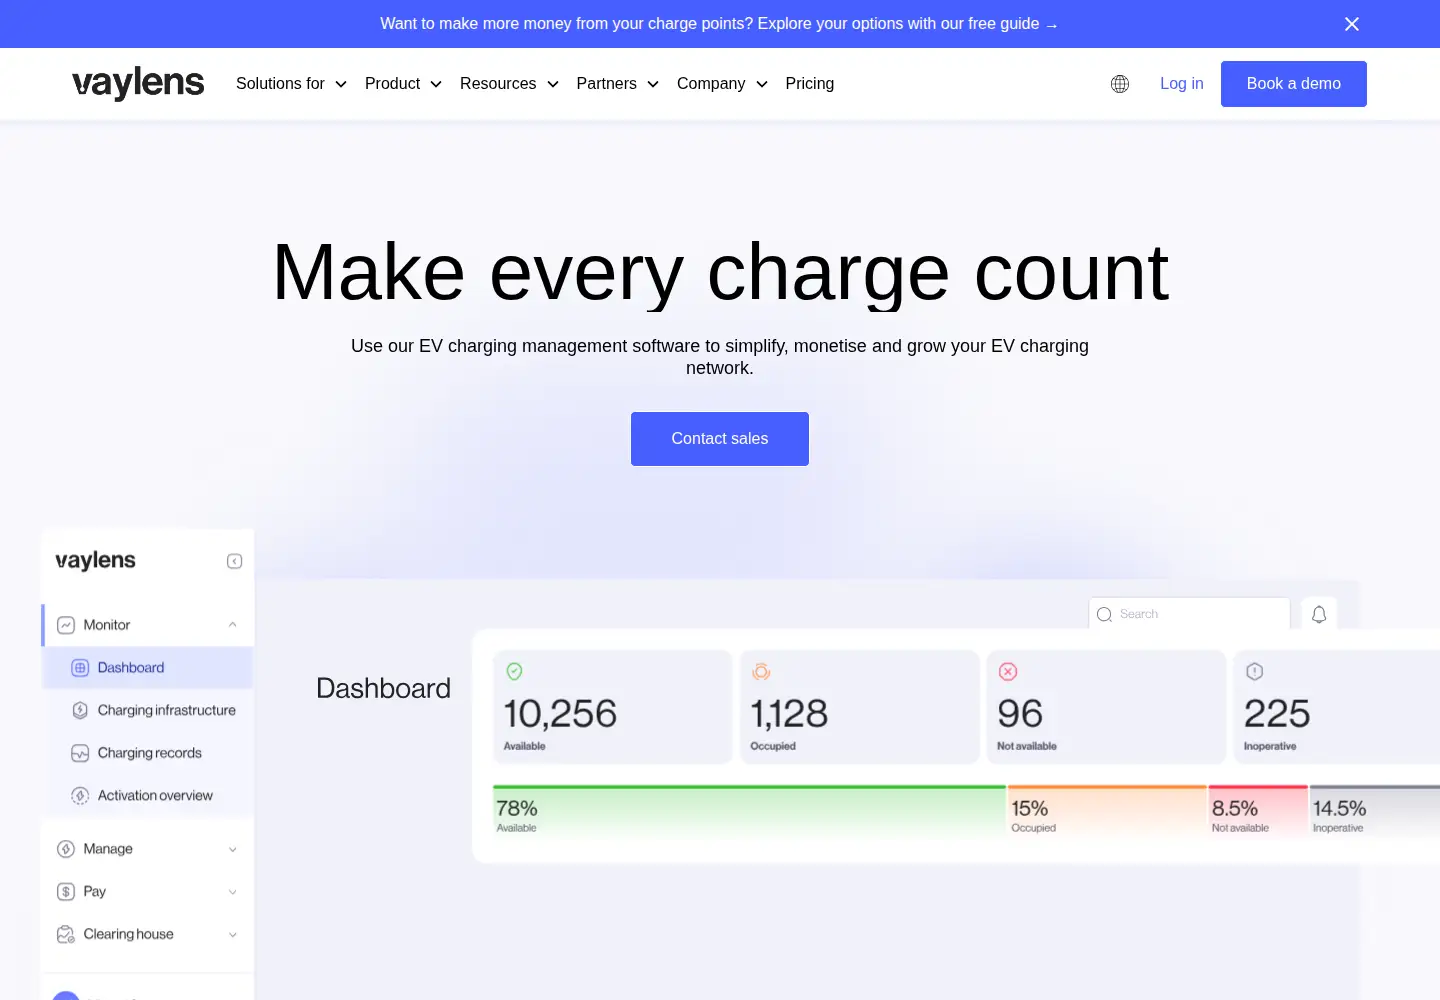This screenshot has height=1000, width=1440.
Task: Click the Pay dollar icon
Action: tap(66, 892)
